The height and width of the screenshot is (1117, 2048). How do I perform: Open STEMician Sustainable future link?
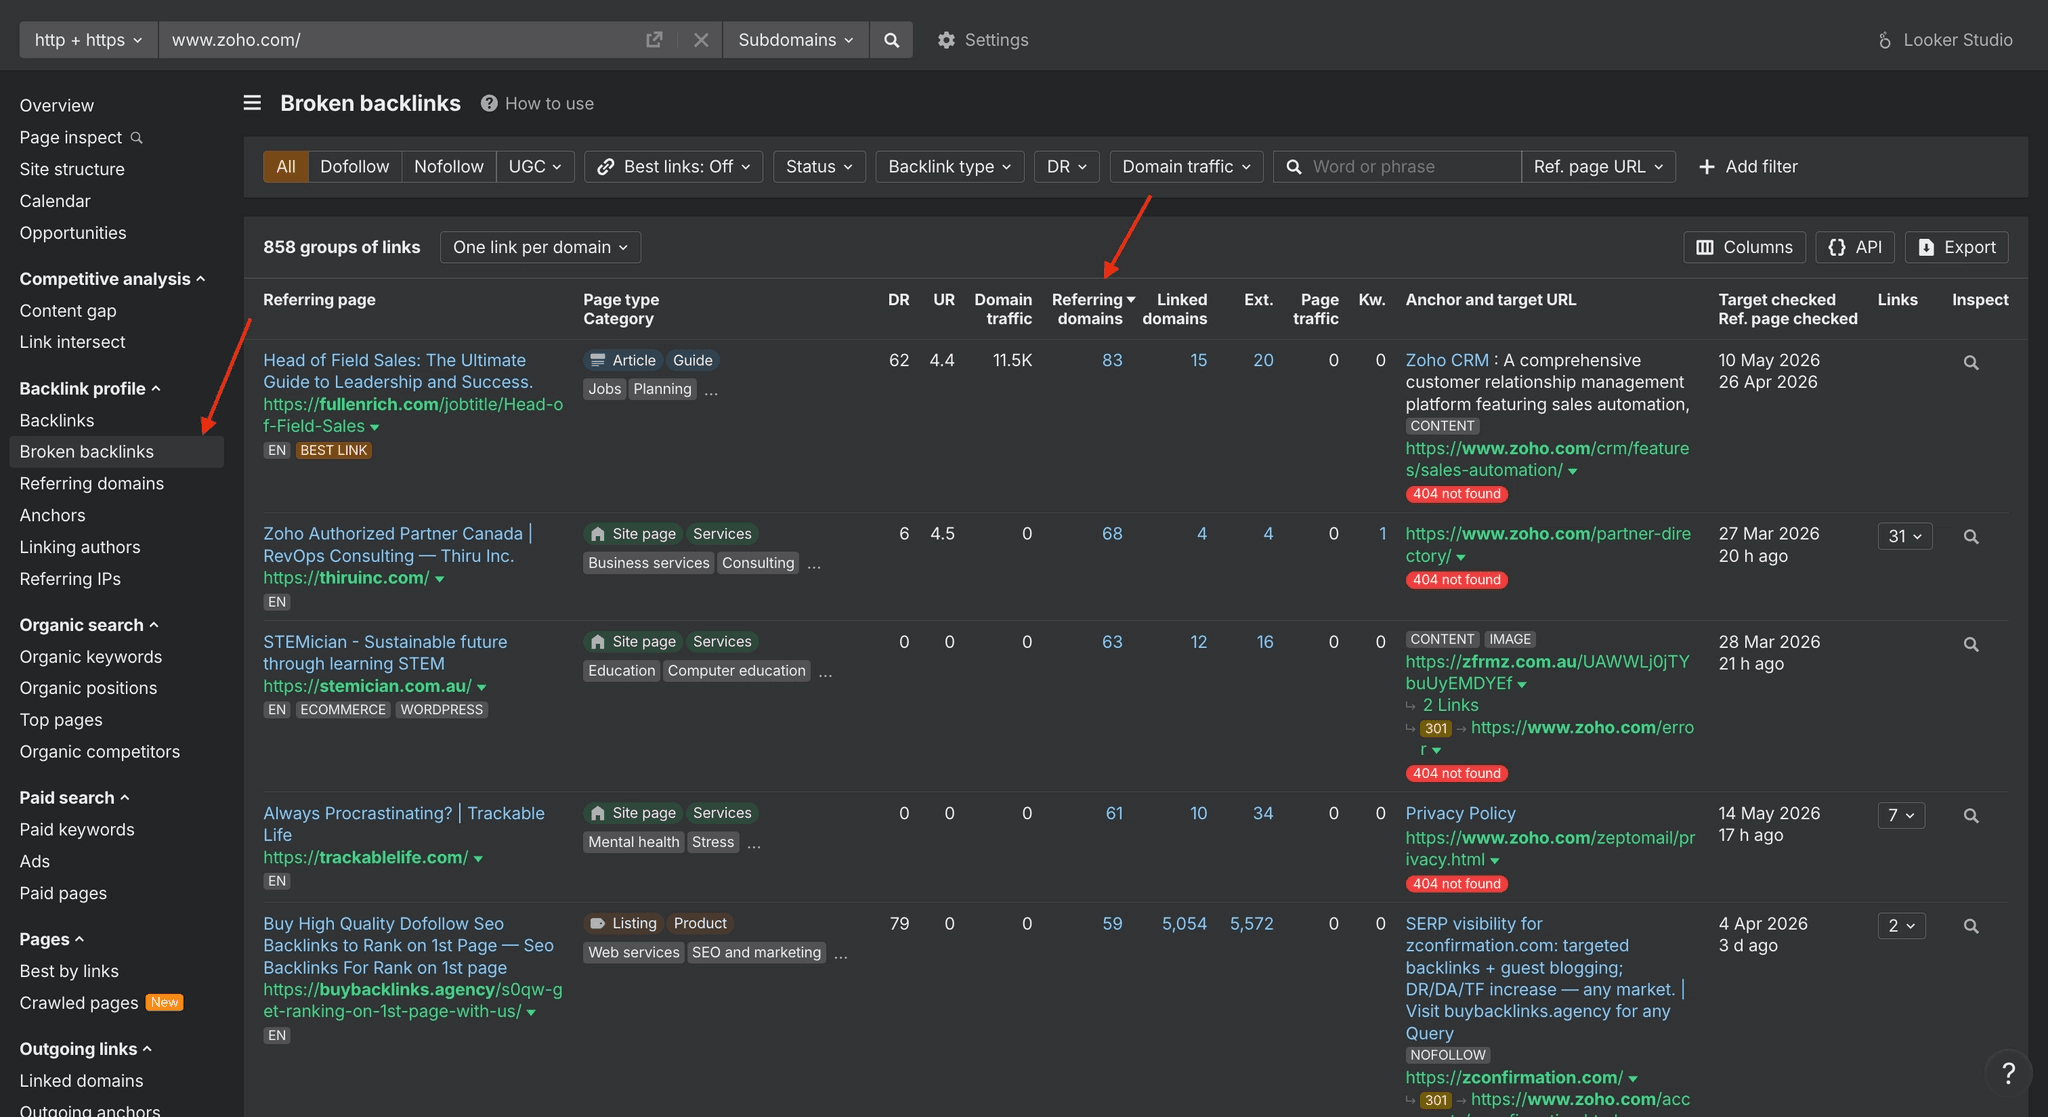(x=385, y=653)
